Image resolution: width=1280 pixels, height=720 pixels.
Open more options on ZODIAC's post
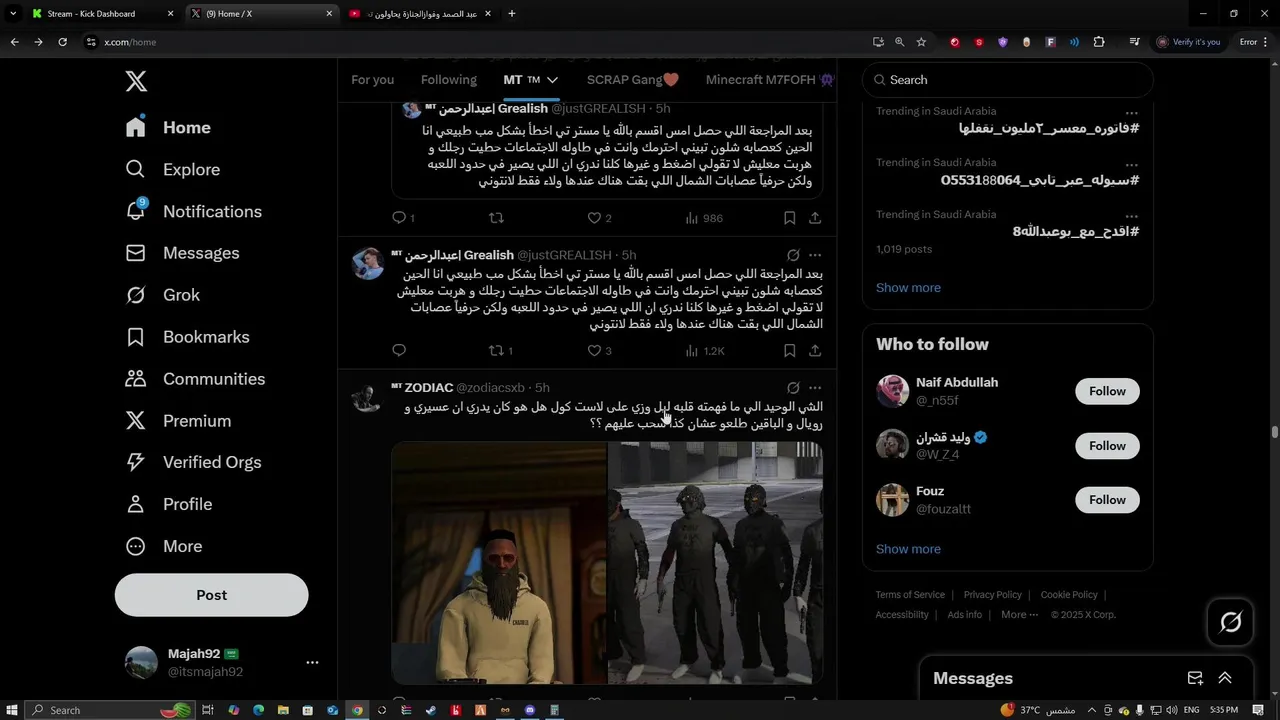[x=815, y=388]
